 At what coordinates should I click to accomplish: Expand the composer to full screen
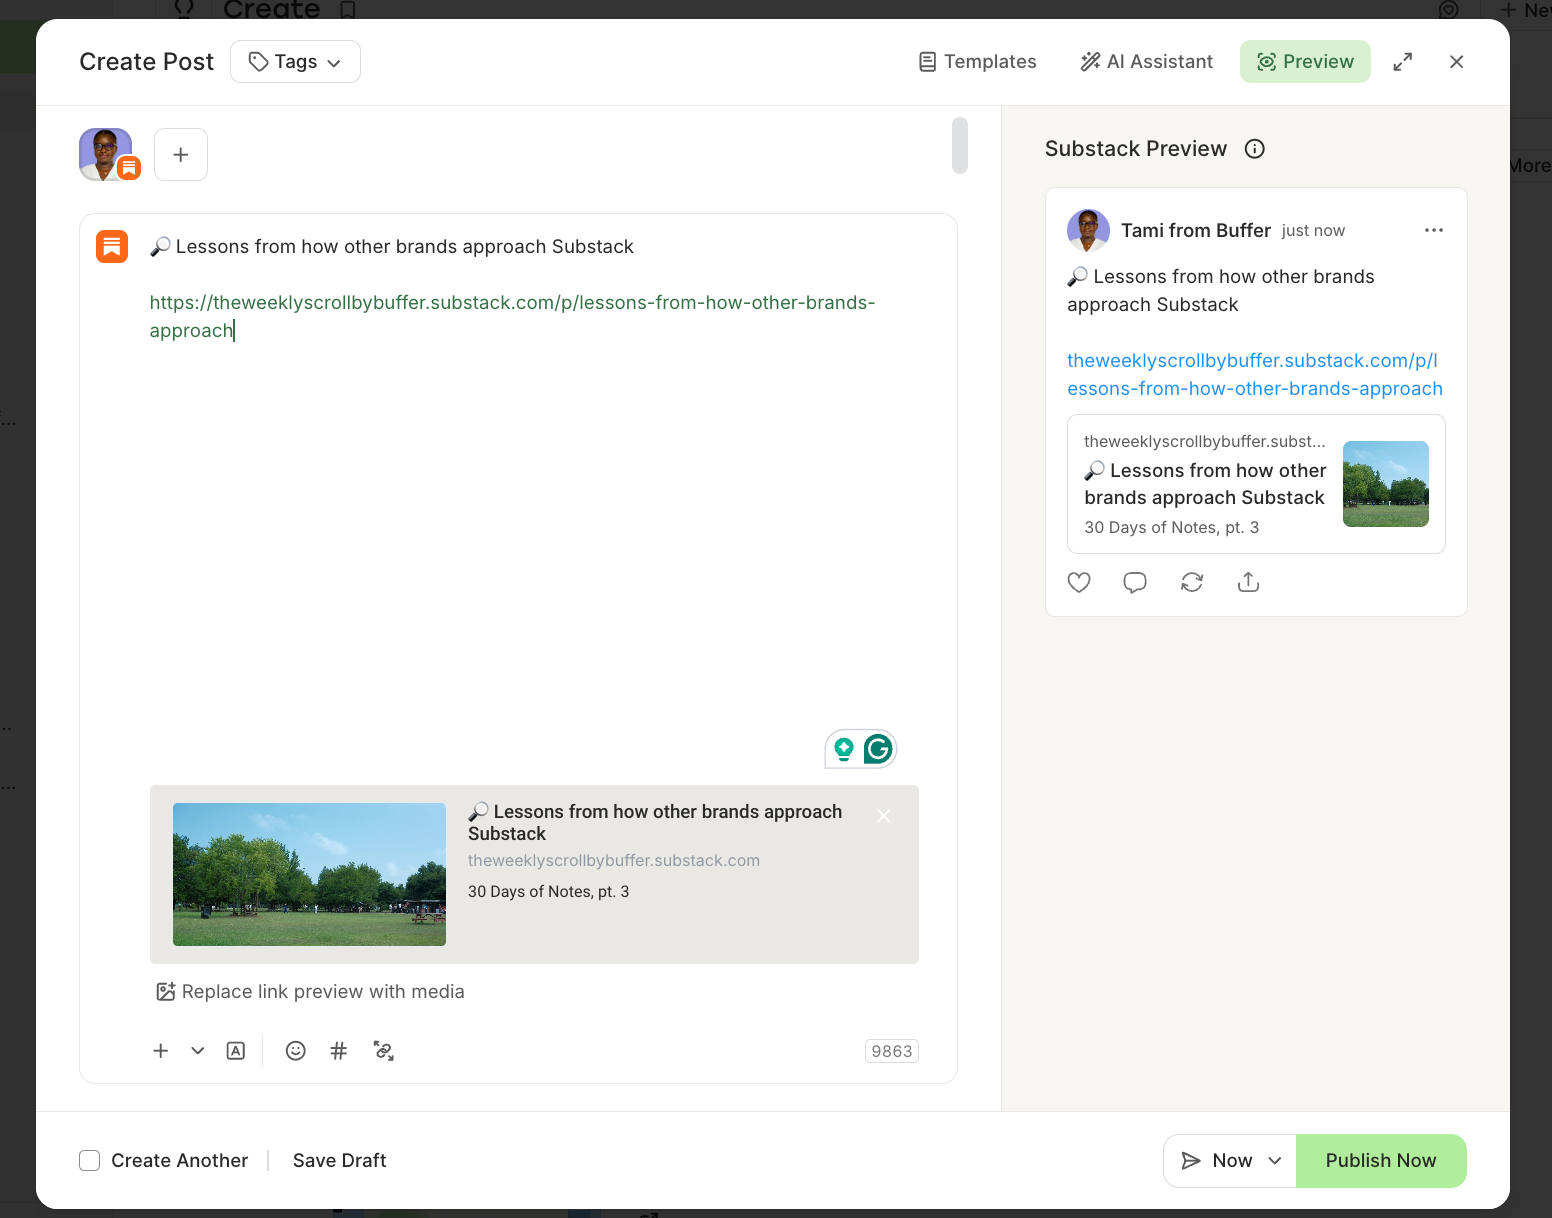[x=1403, y=62]
